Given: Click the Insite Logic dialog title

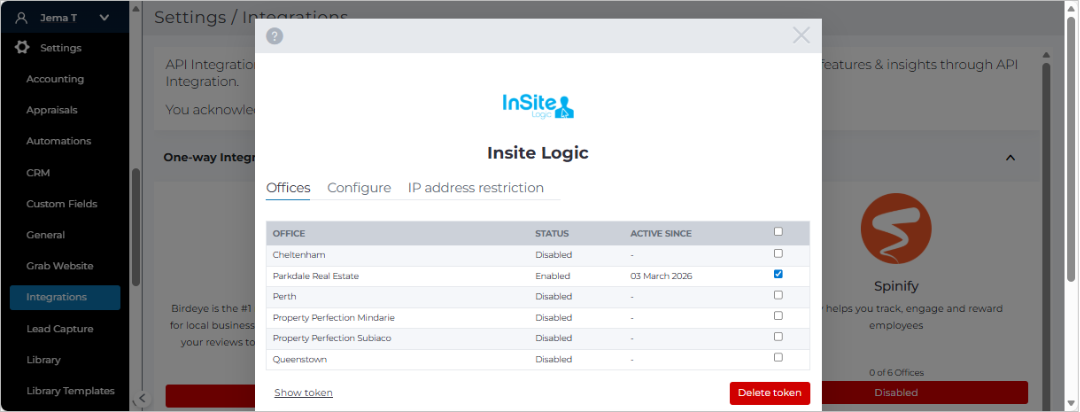Looking at the screenshot, I should pos(538,153).
